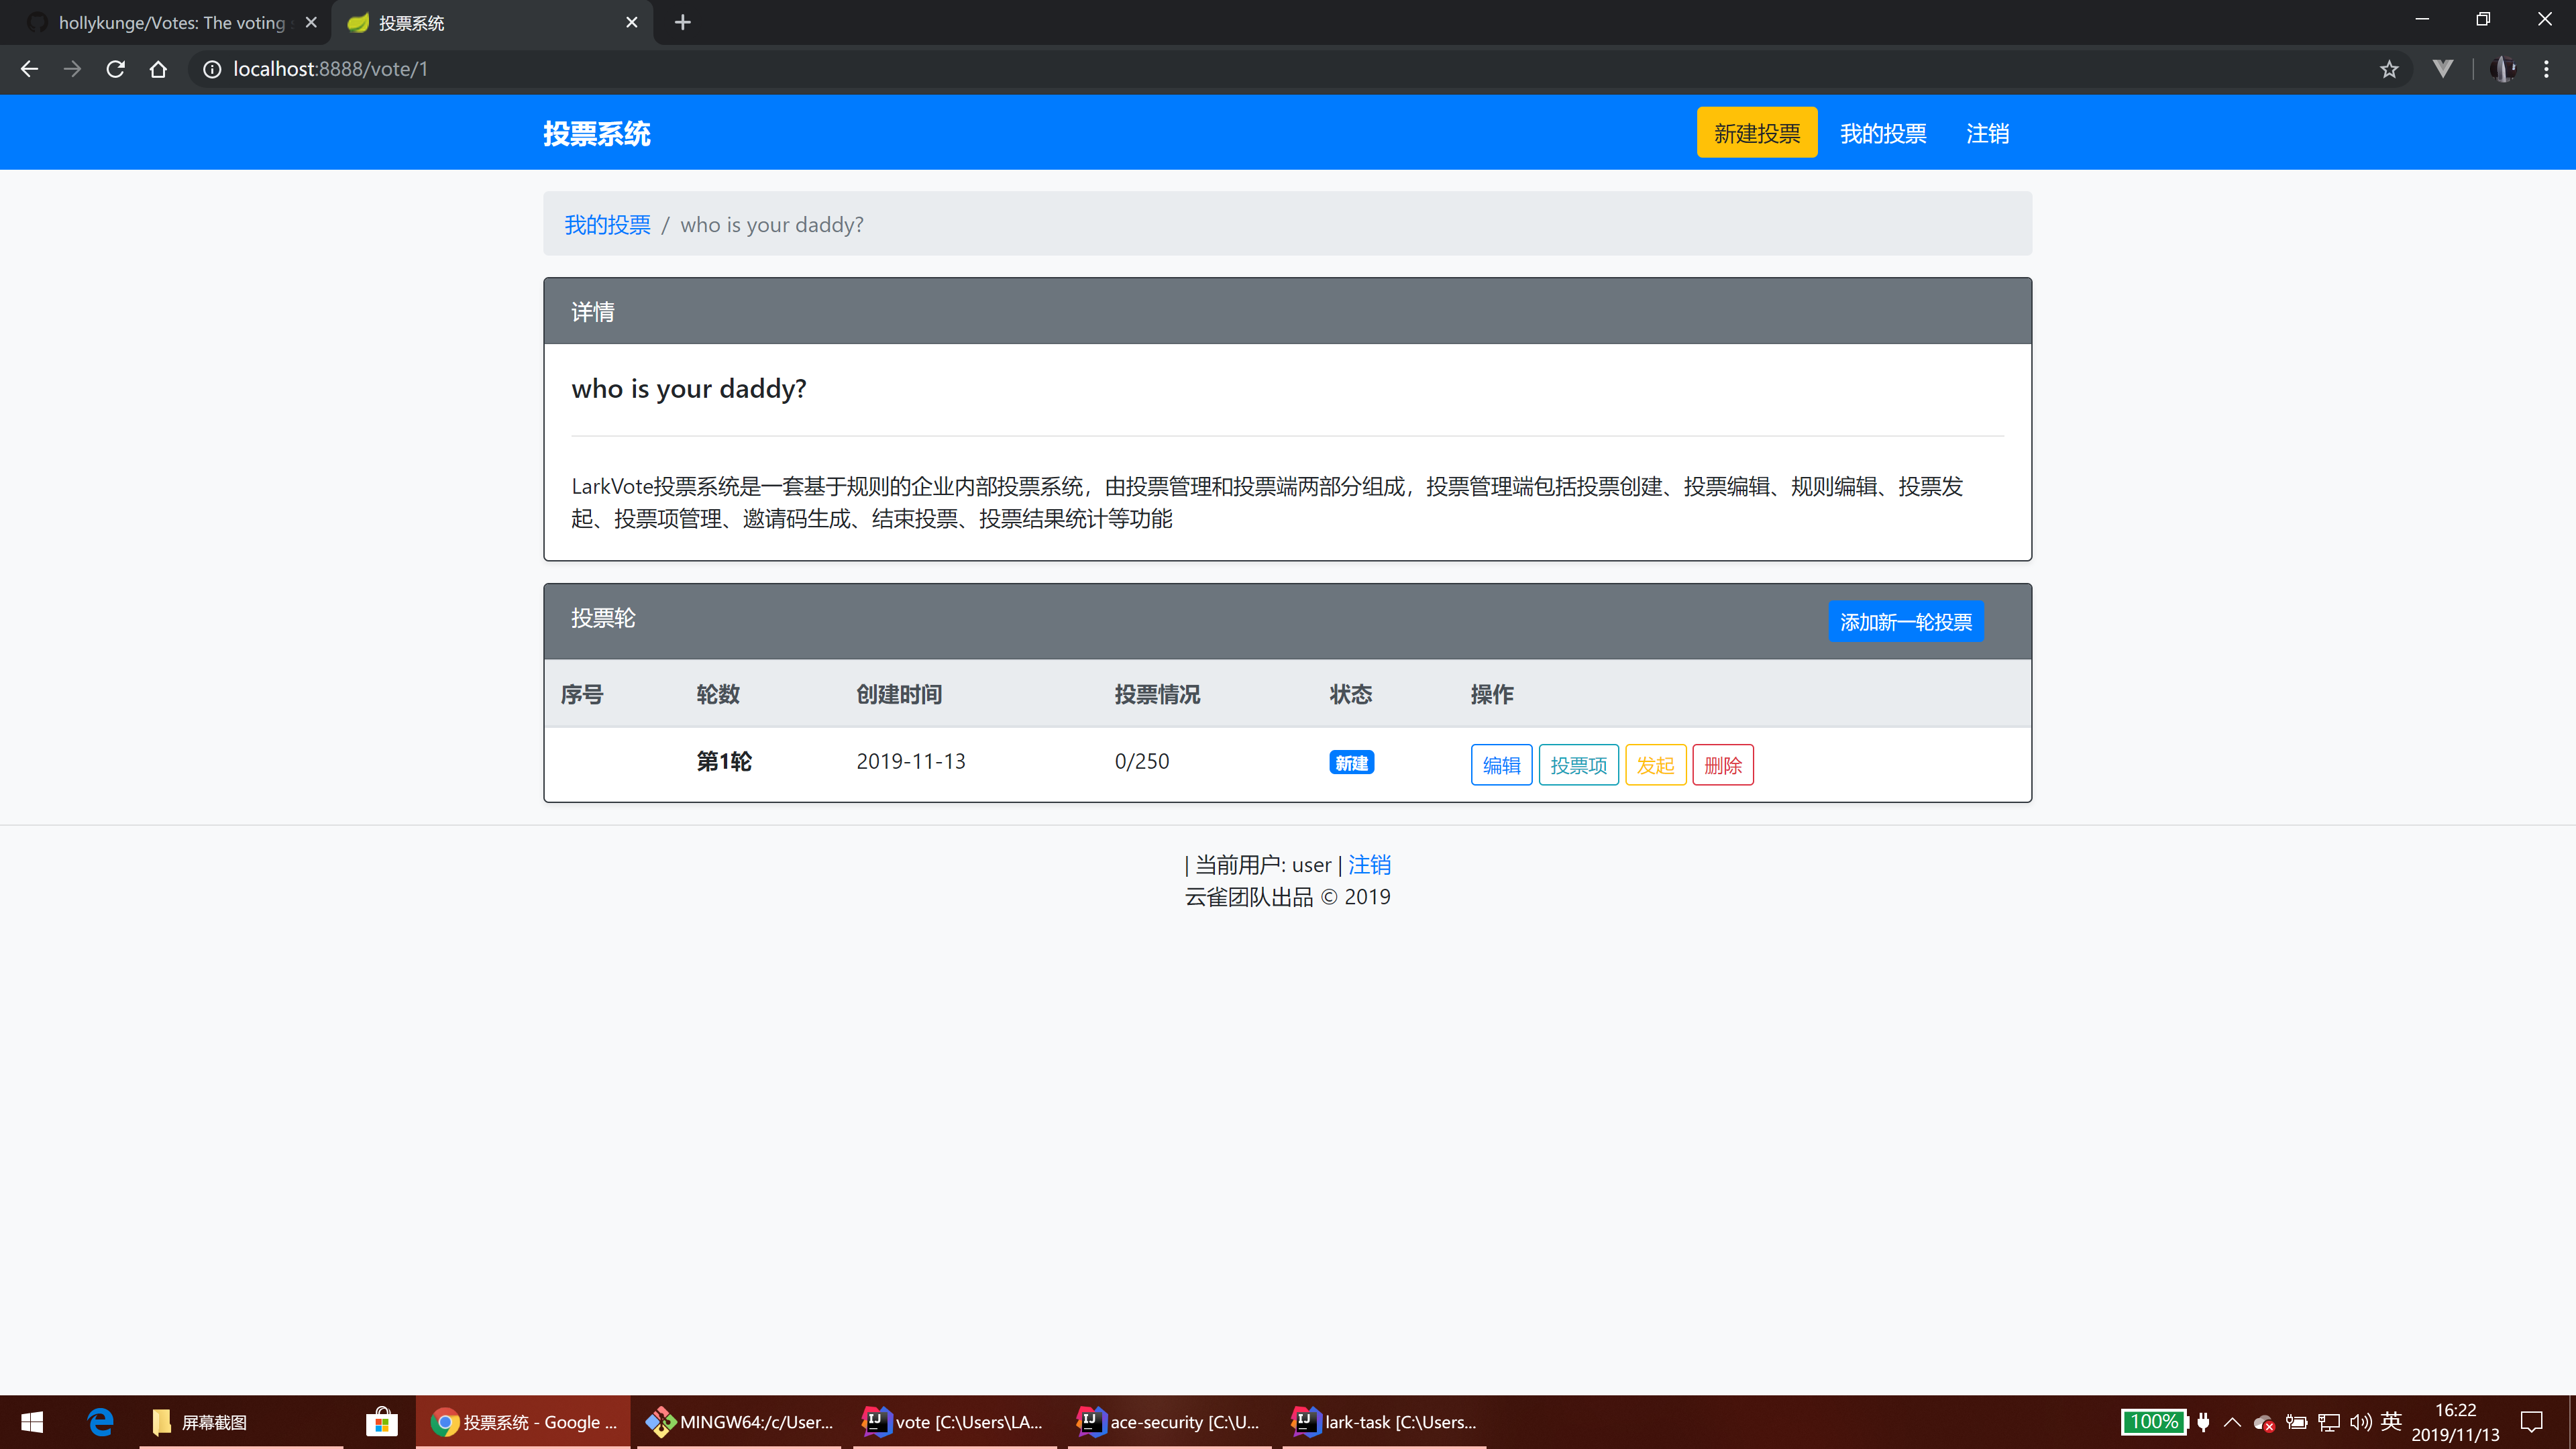This screenshot has width=2576, height=1449.
Task: Click the 100% battery indicator in tray
Action: (x=2154, y=1422)
